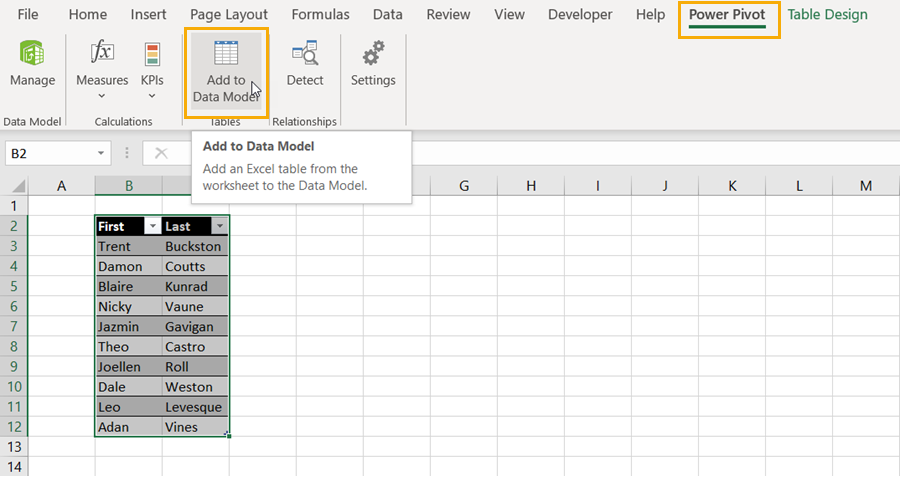Viewport: 900px width, 477px height.
Task: Select cell containing Jazmin
Action: coord(129,327)
